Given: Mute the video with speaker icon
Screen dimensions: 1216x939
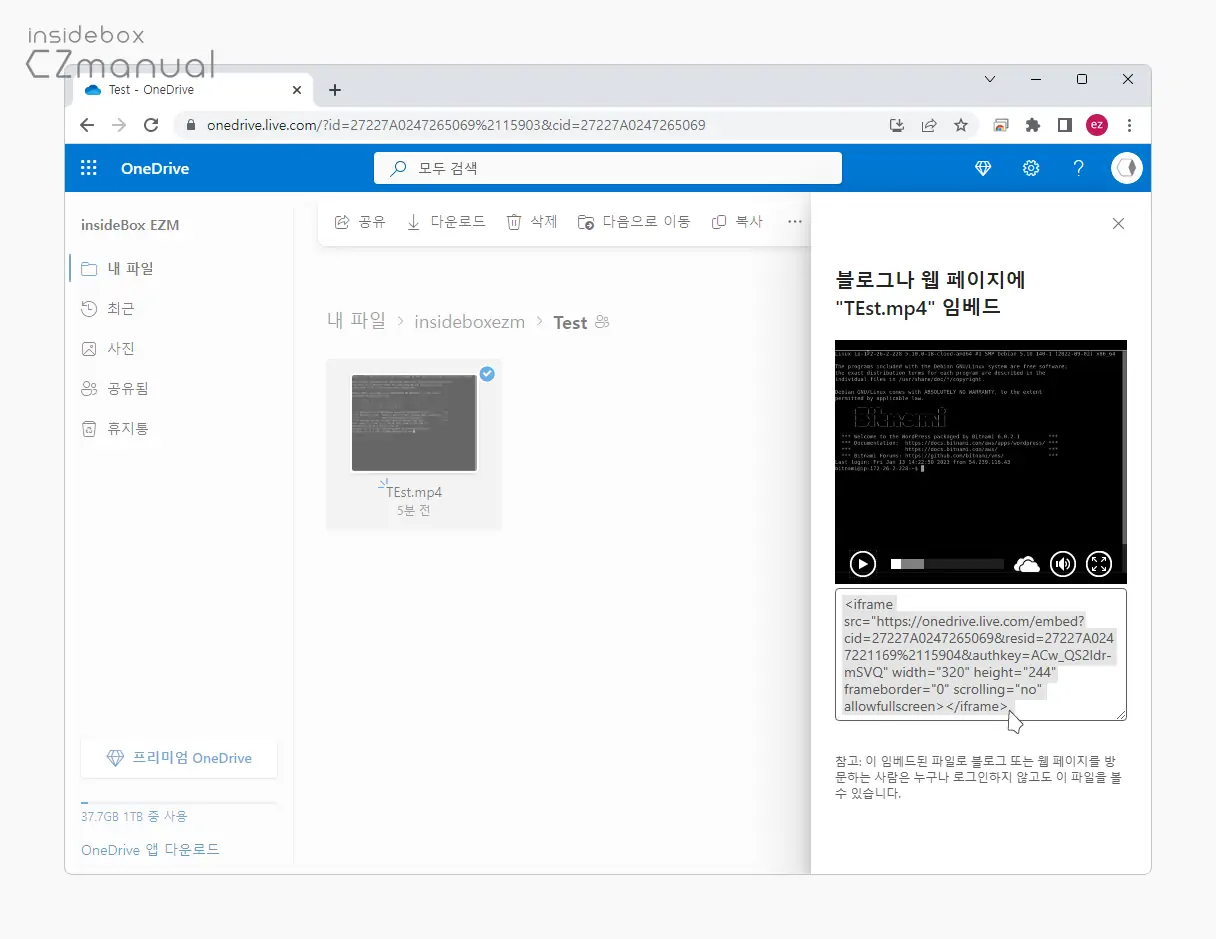Looking at the screenshot, I should 1063,564.
